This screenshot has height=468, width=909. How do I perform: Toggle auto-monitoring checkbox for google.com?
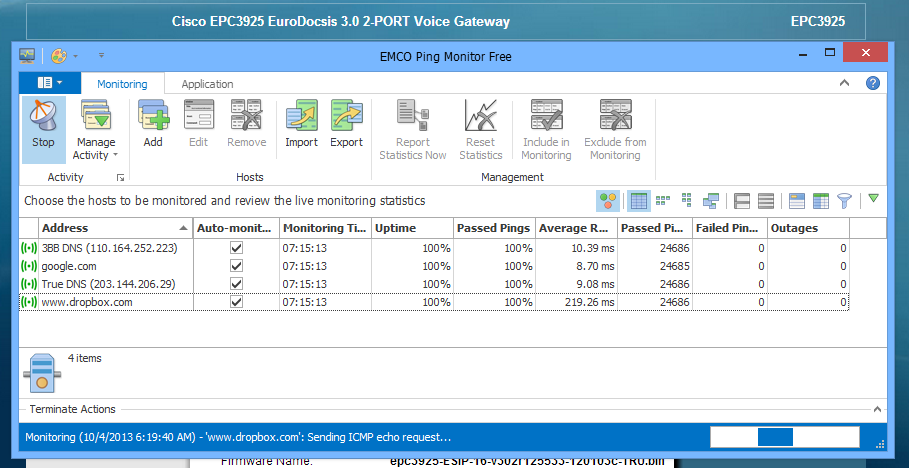pos(236,266)
